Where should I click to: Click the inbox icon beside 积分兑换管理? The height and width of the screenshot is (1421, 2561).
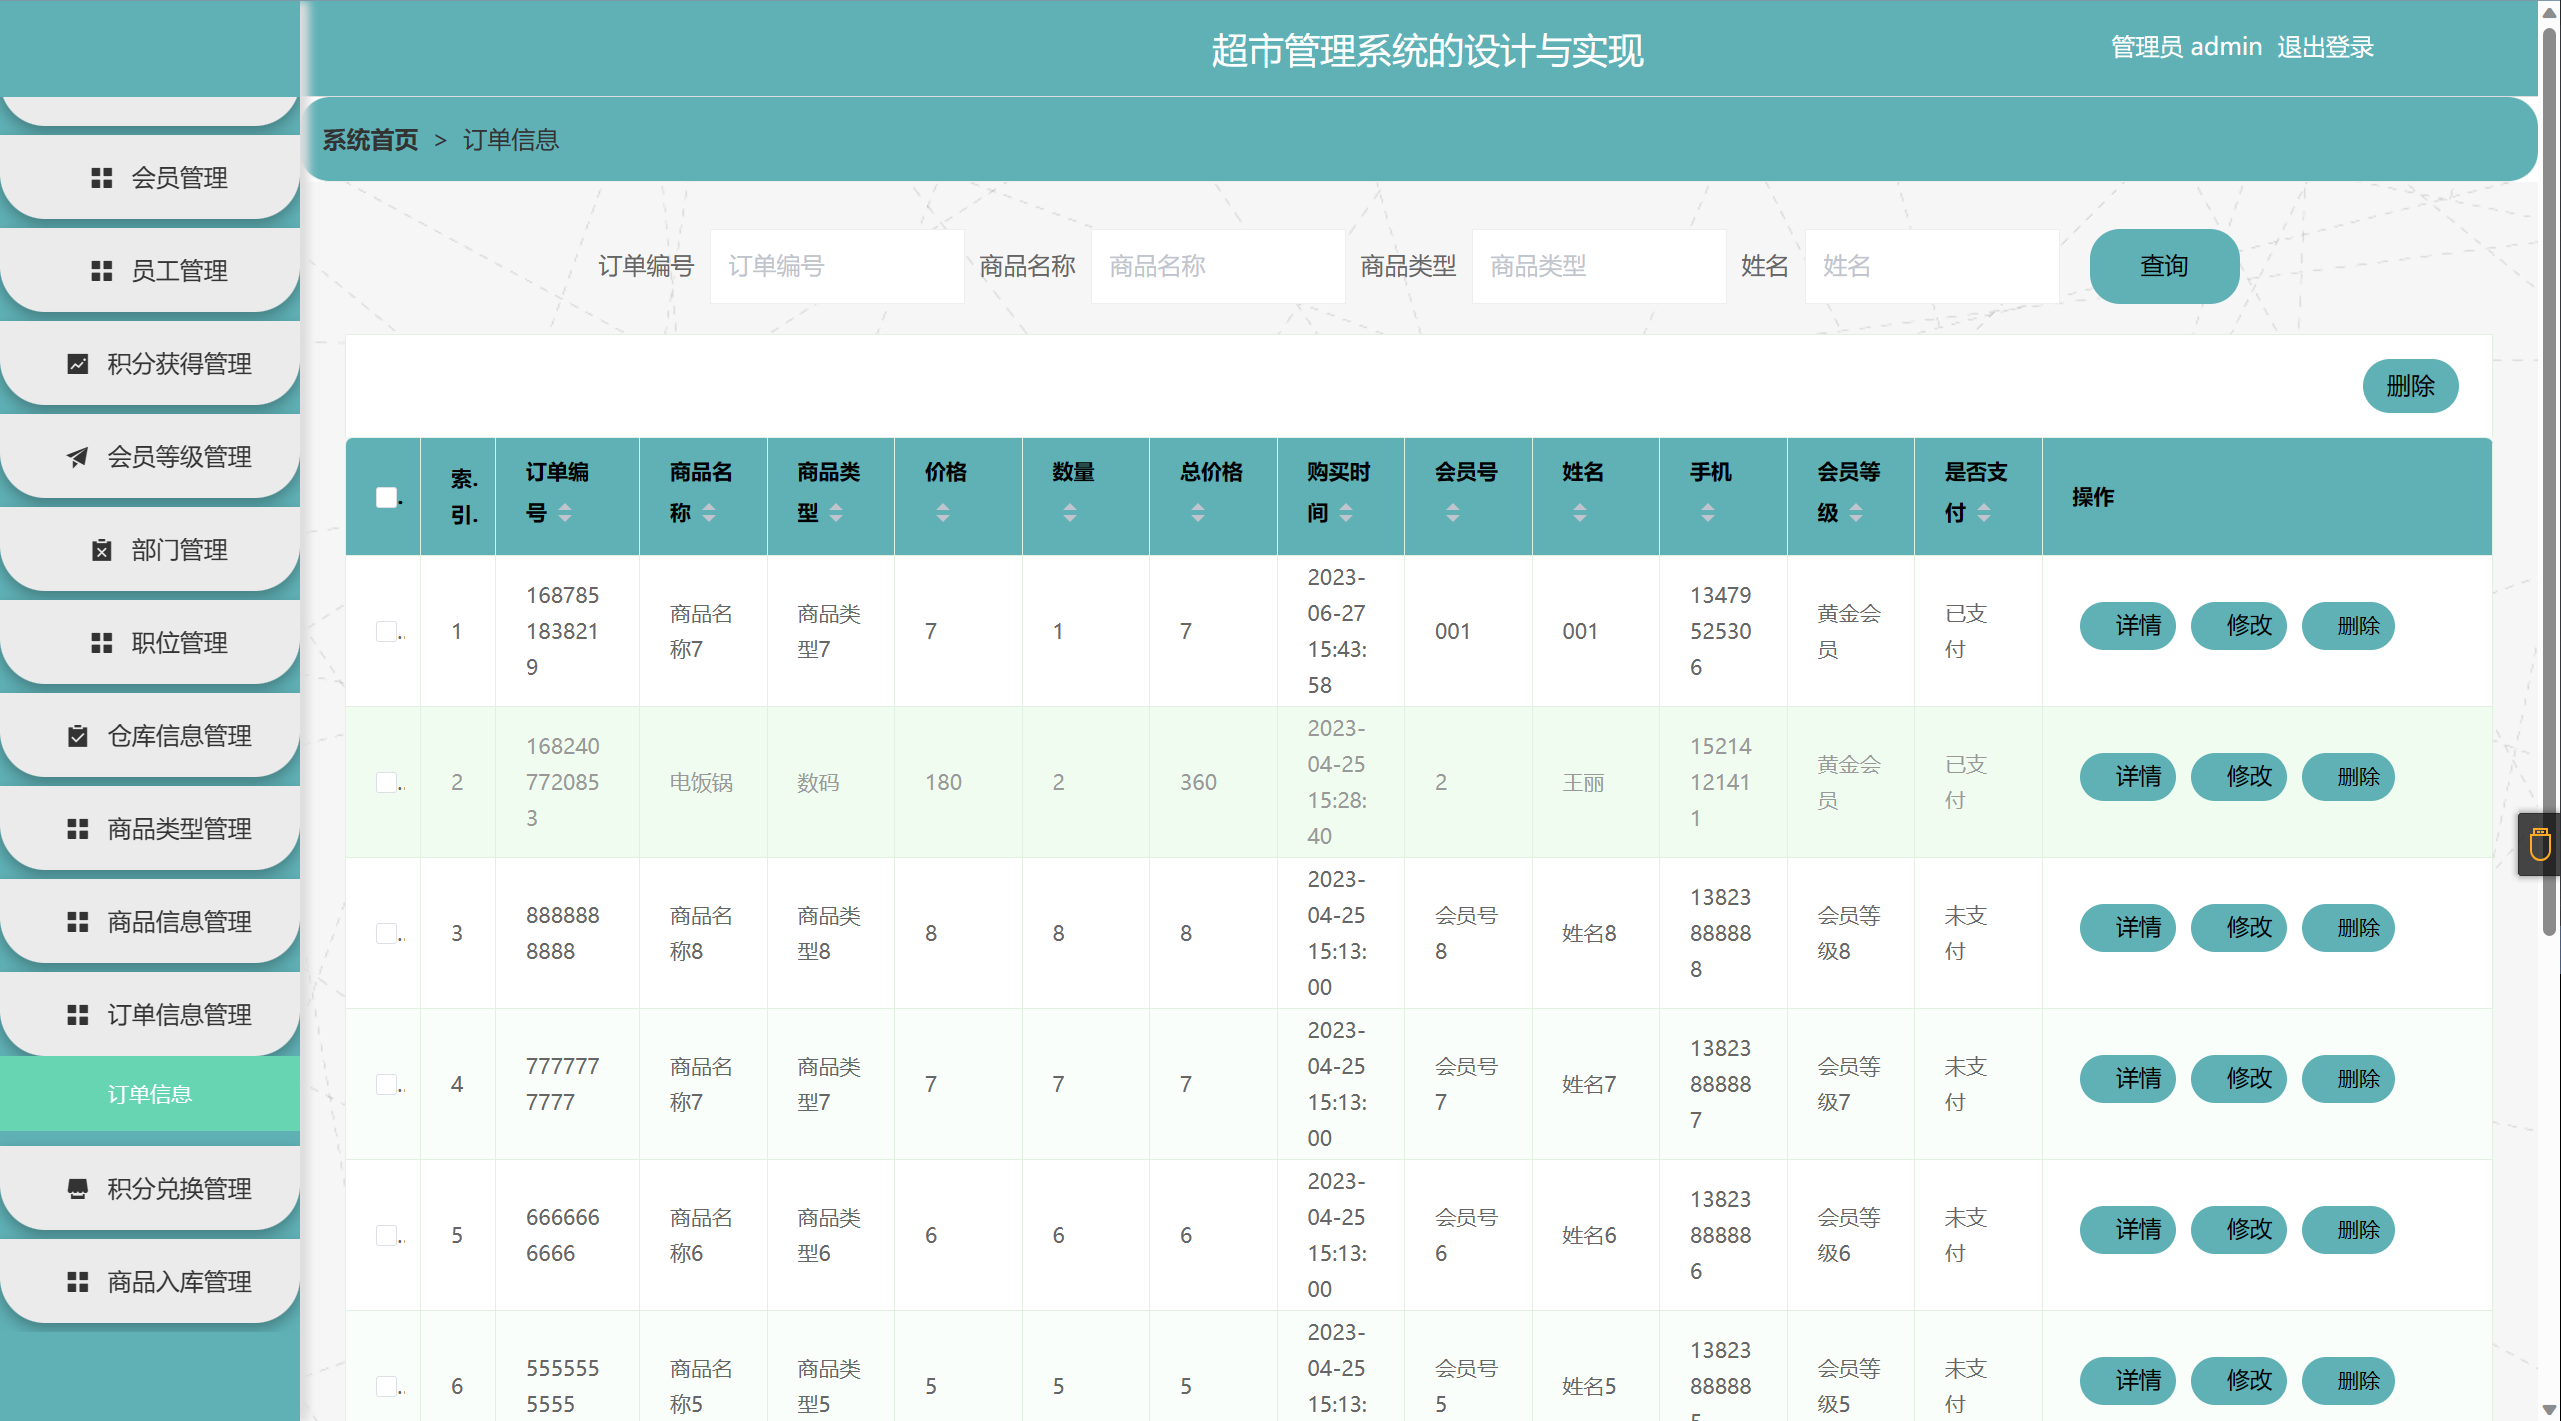click(77, 1189)
